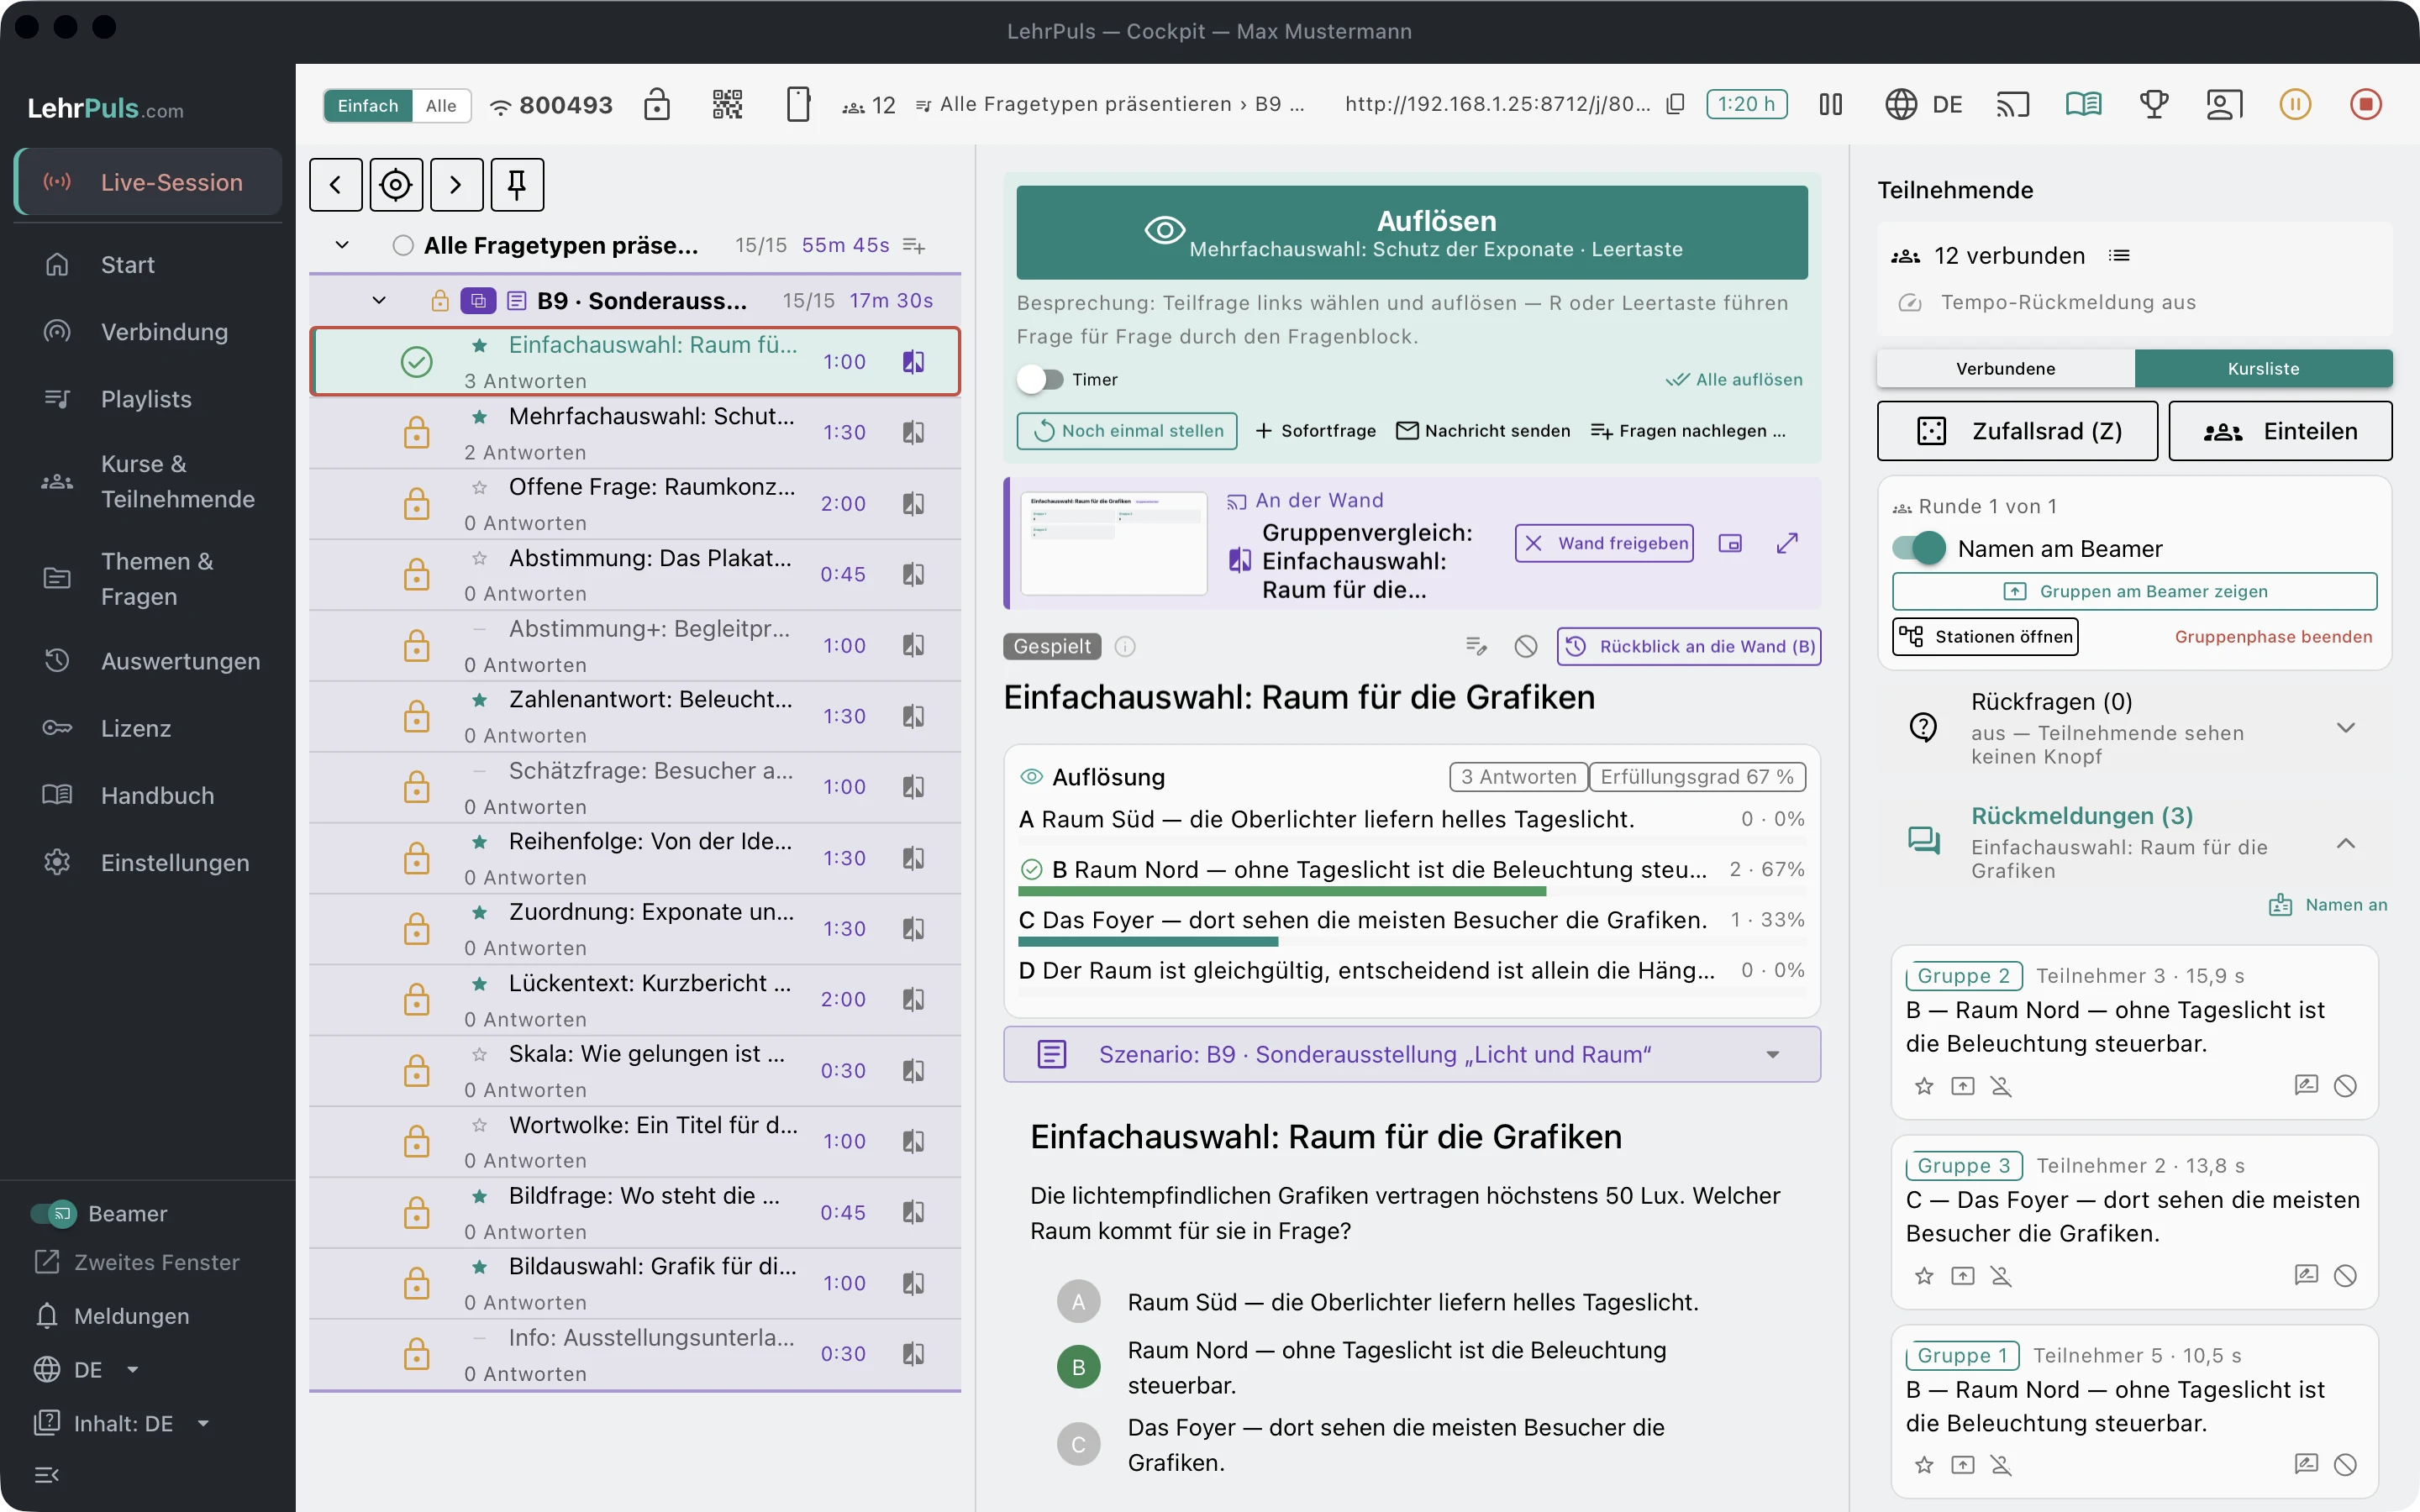Screen dimensions: 2420x1512
Task: Click the pin icon above question list
Action: pos(517,185)
